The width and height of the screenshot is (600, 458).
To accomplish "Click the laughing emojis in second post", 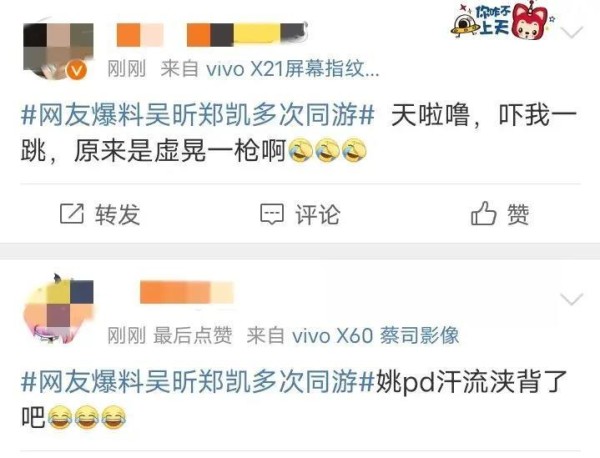I will click(x=86, y=417).
